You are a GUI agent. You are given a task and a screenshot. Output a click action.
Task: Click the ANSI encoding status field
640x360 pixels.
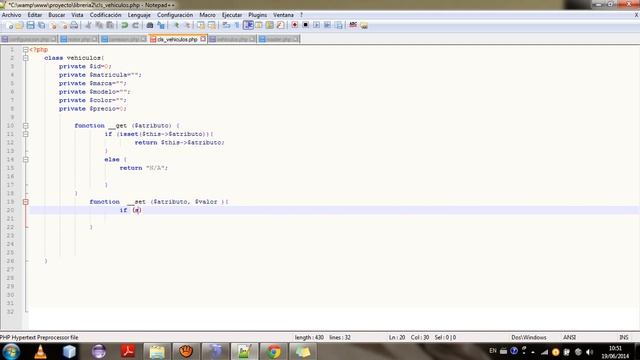pos(569,337)
